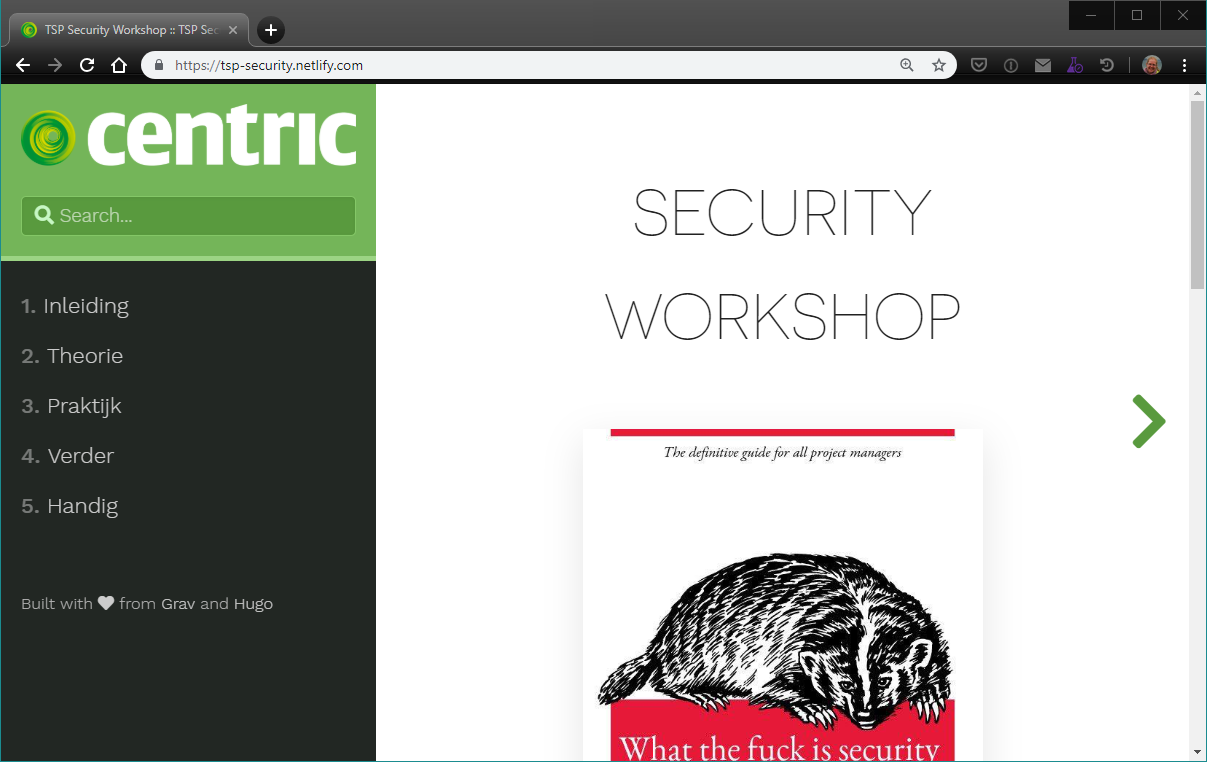Open the history clock extension icon
Image resolution: width=1207 pixels, height=762 pixels.
pyautogui.click(x=1107, y=65)
